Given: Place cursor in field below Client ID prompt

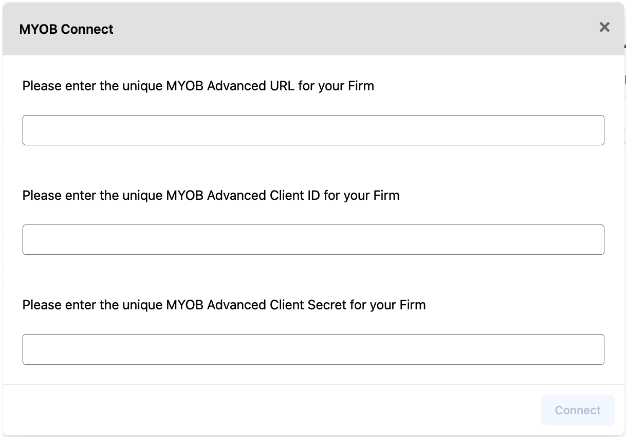Looking at the screenshot, I should pyautogui.click(x=313, y=240).
